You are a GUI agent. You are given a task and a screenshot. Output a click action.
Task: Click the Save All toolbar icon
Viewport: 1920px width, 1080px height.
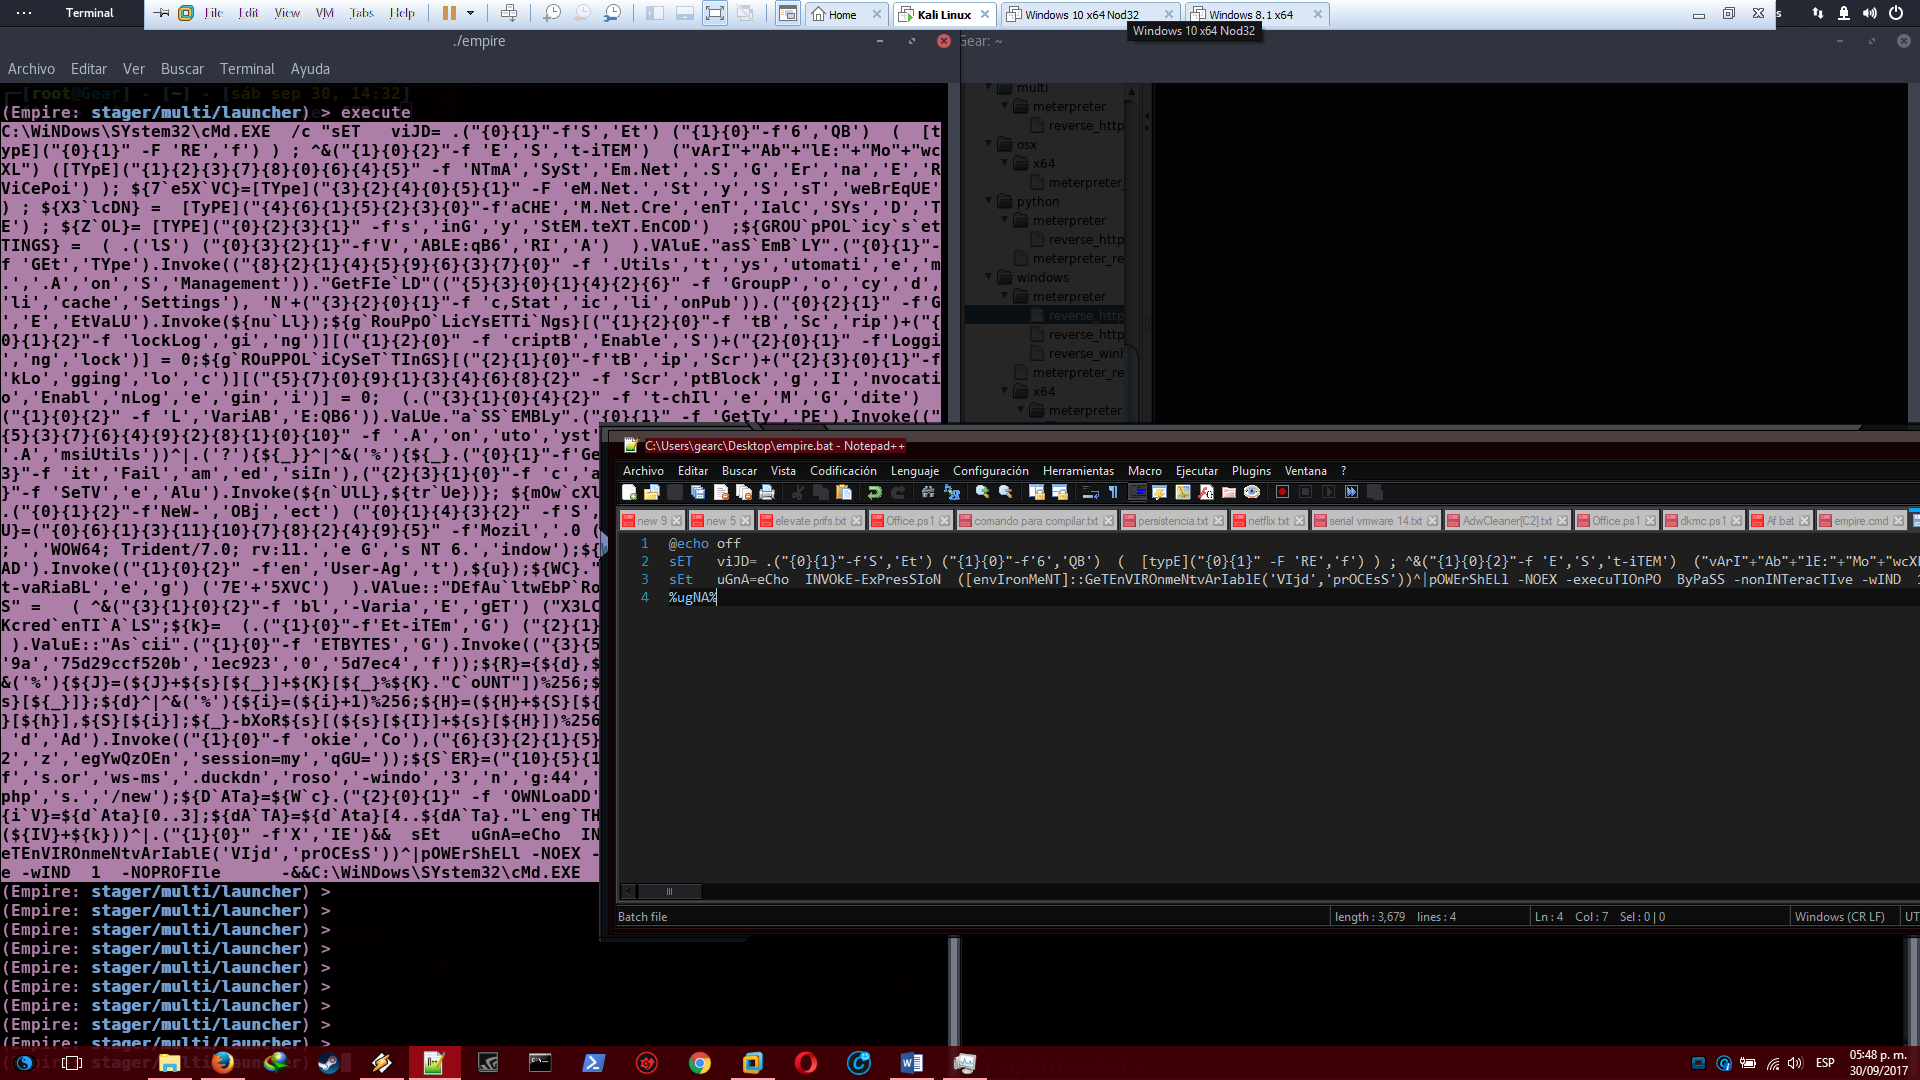pos(697,492)
